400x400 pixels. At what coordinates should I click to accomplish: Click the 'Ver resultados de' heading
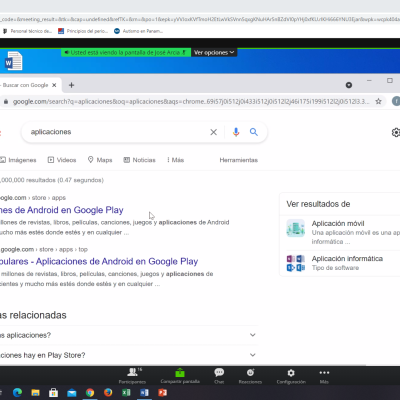click(x=318, y=204)
